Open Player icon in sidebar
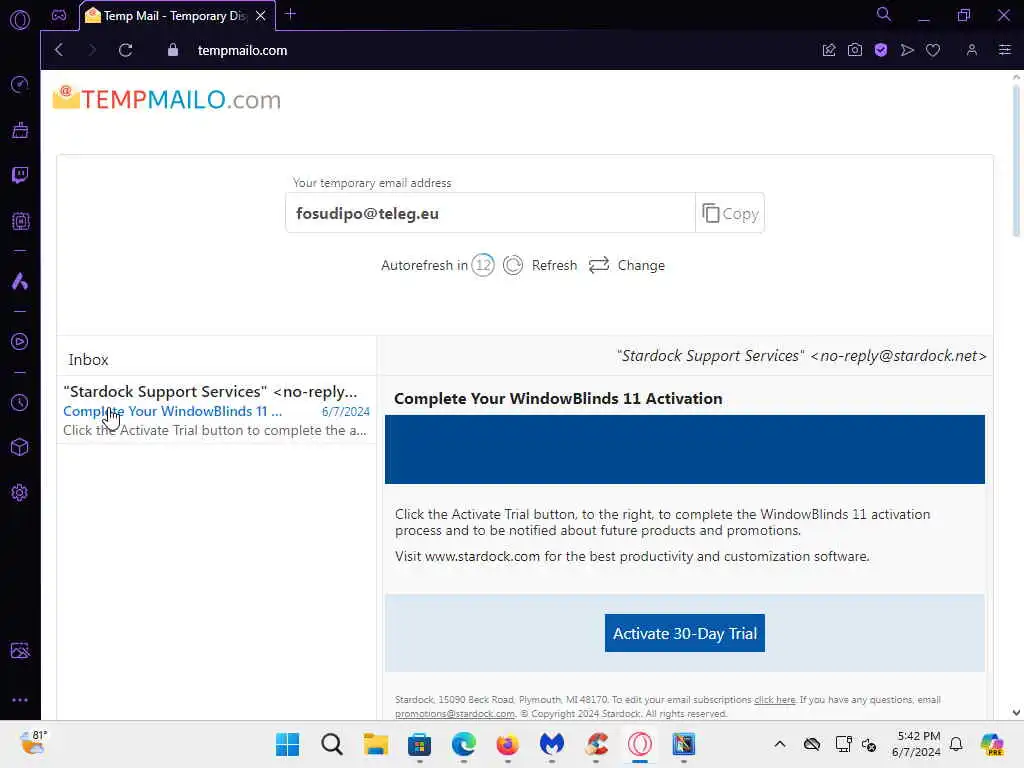This screenshot has height=768, width=1024. tap(20, 342)
